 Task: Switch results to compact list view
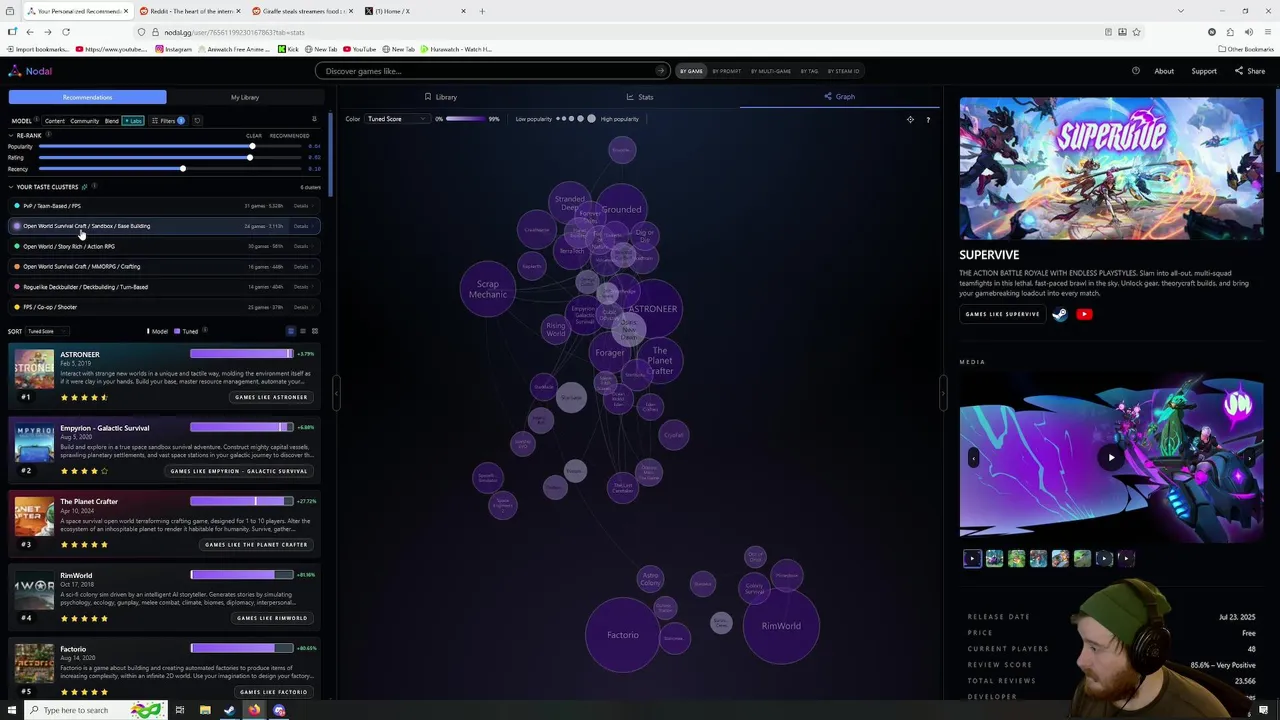tap(303, 331)
